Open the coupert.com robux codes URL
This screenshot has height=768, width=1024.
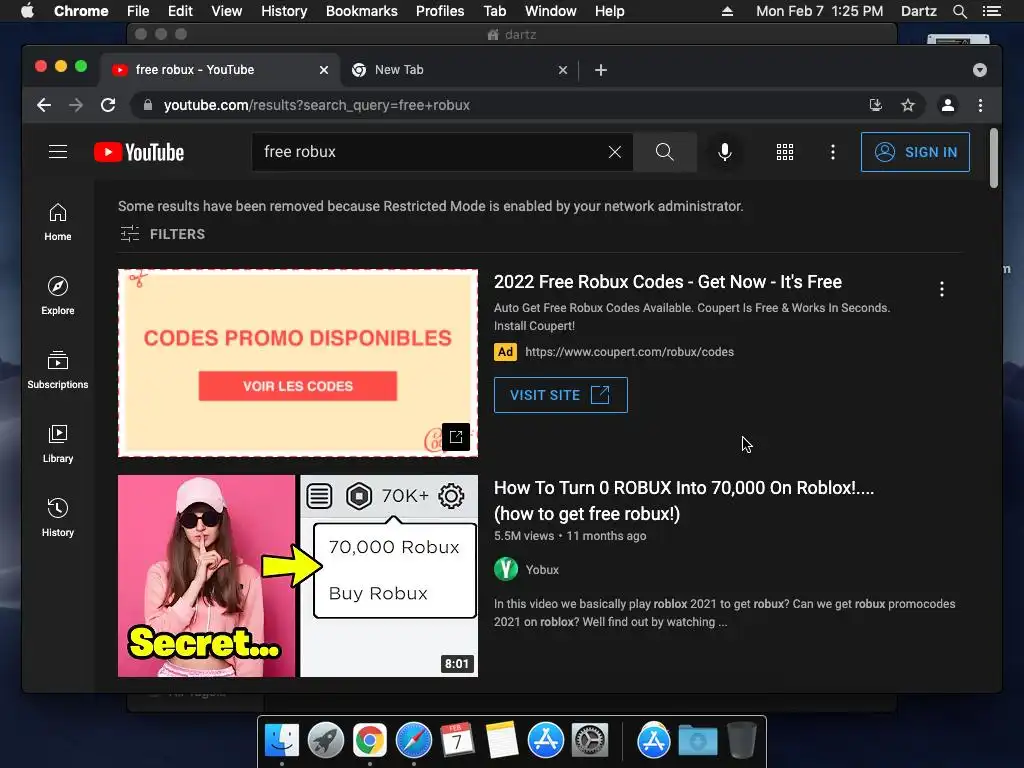[x=629, y=352]
